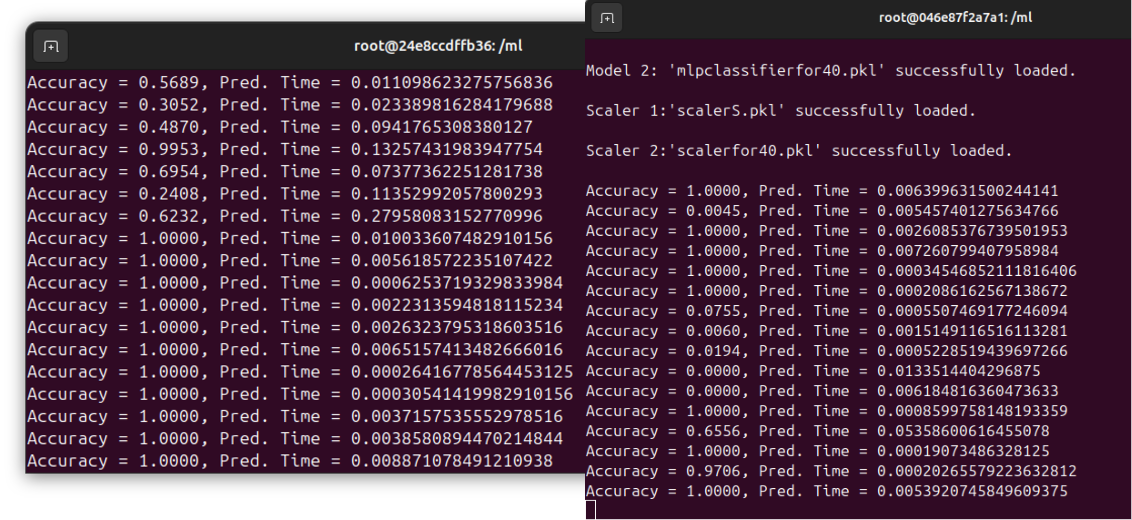This screenshot has width=1132, height=520.
Task: Click the Scaler 2 'scalerfor40.pkl' loaded line
Action: [x=798, y=151]
